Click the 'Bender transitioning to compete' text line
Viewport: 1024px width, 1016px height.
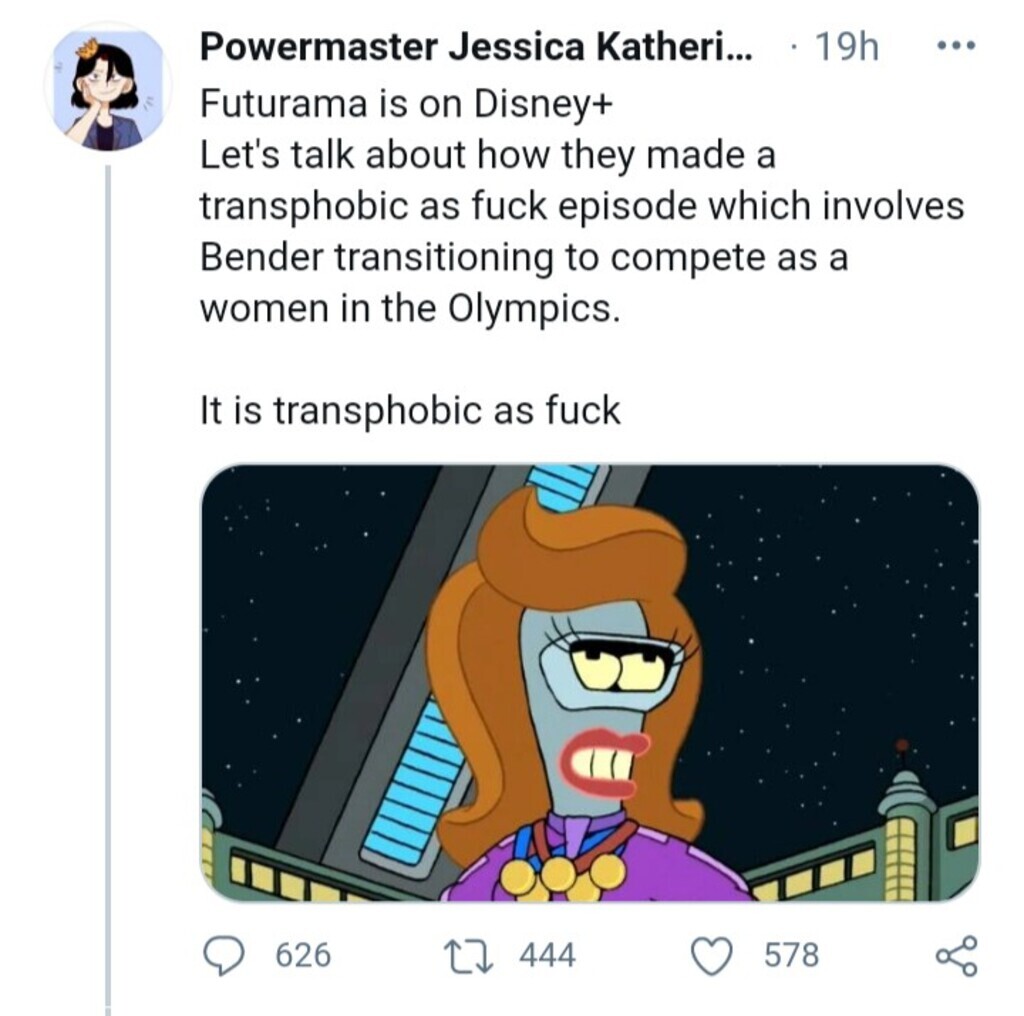[x=523, y=257]
